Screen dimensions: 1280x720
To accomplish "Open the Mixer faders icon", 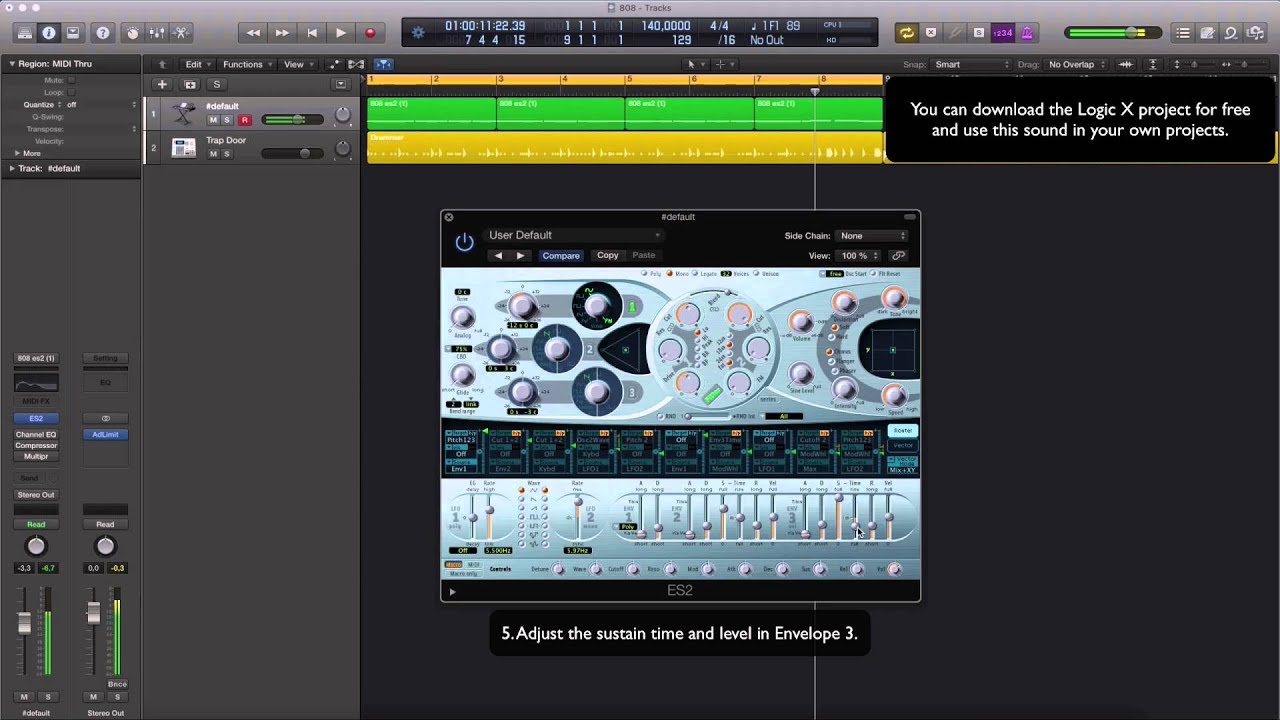I will tap(156, 33).
